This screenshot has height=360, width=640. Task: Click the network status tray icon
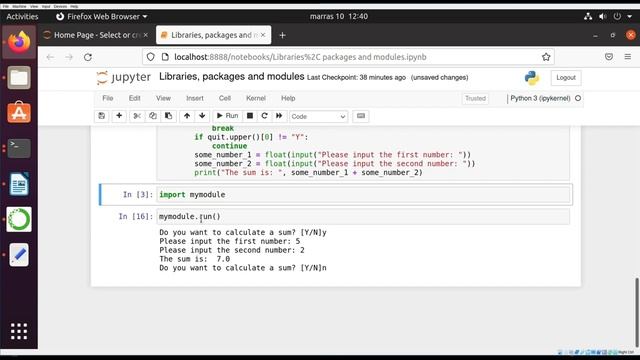pyautogui.click(x=588, y=16)
